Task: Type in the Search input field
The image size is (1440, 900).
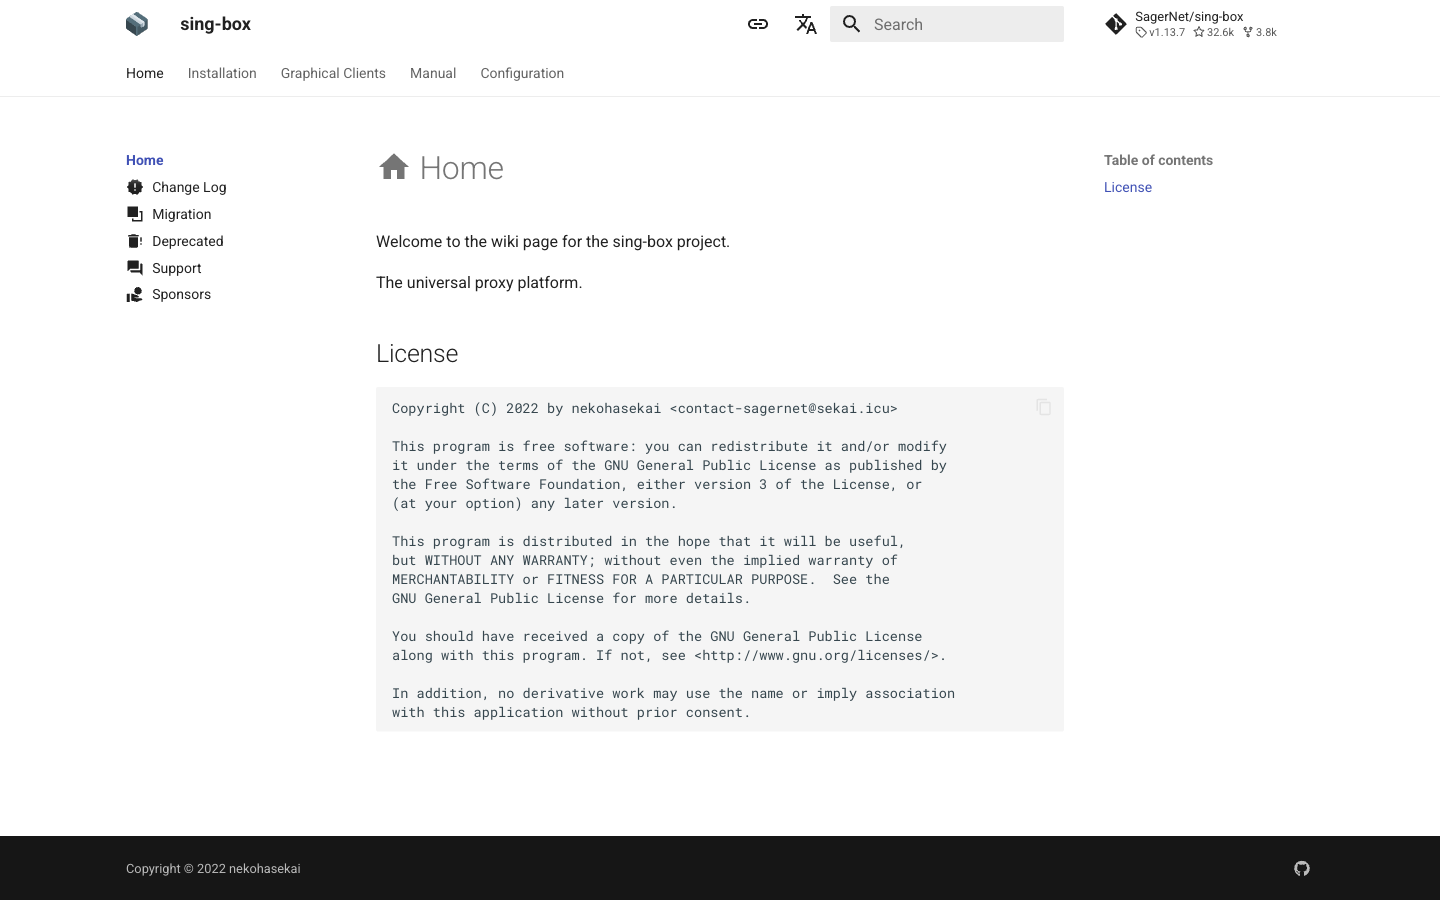Action: tap(960, 24)
